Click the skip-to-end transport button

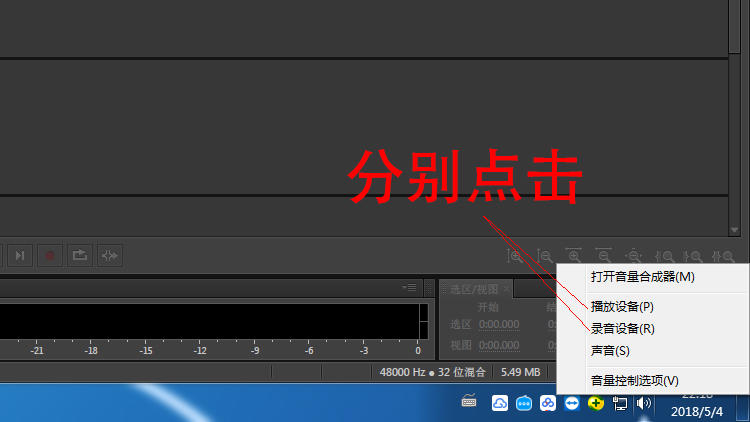(19, 256)
